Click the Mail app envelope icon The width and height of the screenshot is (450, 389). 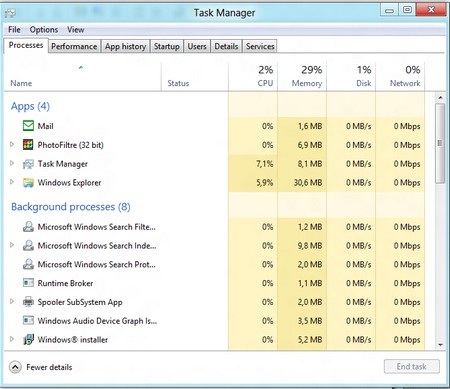pyautogui.click(x=28, y=126)
